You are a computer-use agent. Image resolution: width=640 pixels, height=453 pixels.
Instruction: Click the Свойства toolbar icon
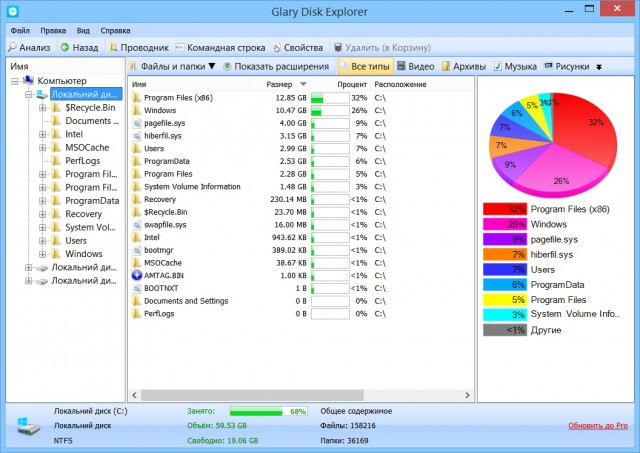pos(277,48)
